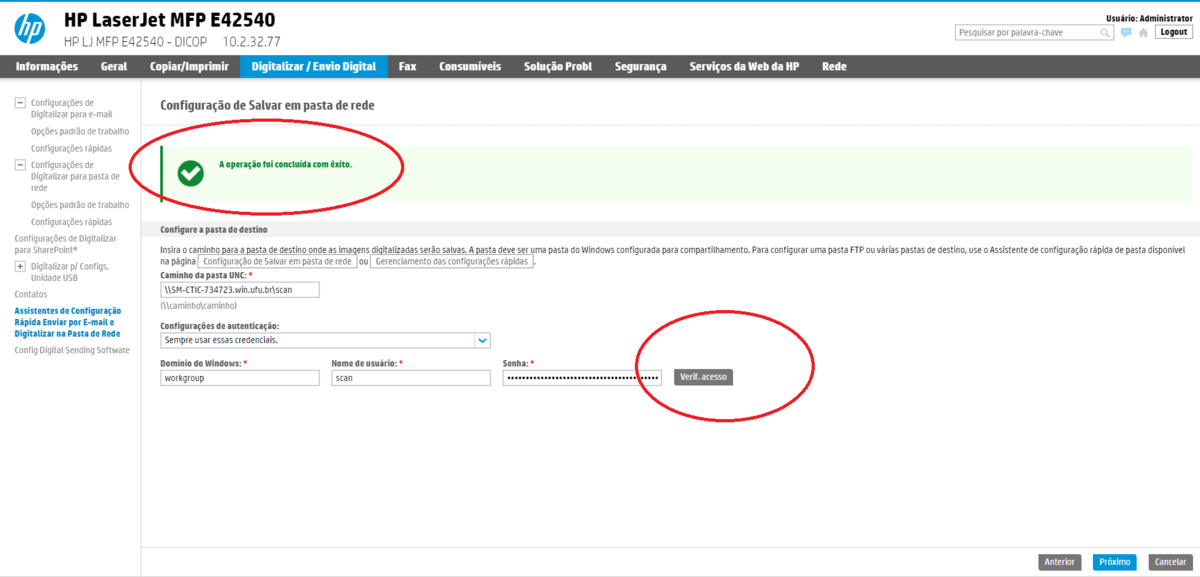This screenshot has height=577, width=1200.
Task: Open the Segurança tab
Action: point(640,67)
